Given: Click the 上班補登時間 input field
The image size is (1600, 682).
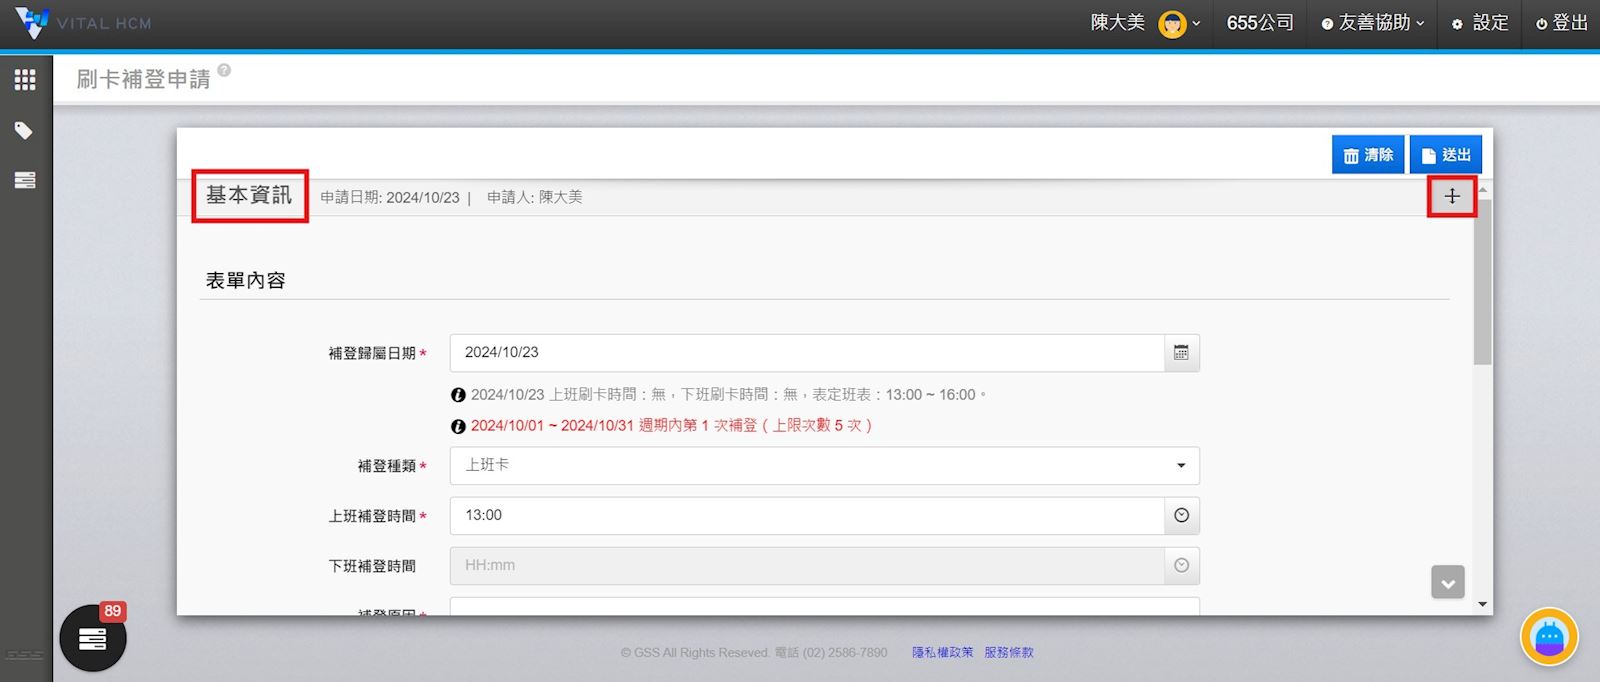Looking at the screenshot, I should click(806, 516).
